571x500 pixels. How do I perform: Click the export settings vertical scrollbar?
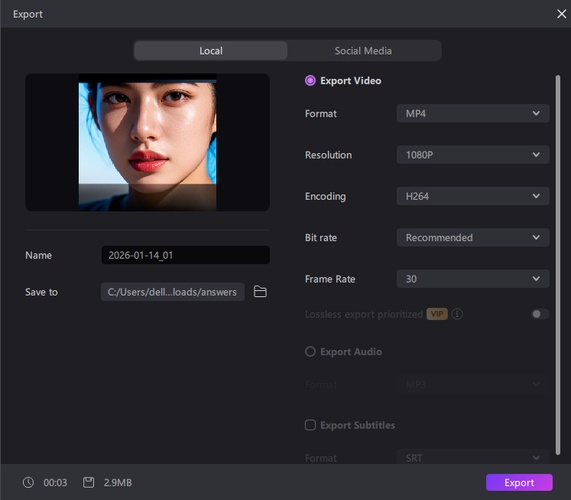tap(558, 265)
